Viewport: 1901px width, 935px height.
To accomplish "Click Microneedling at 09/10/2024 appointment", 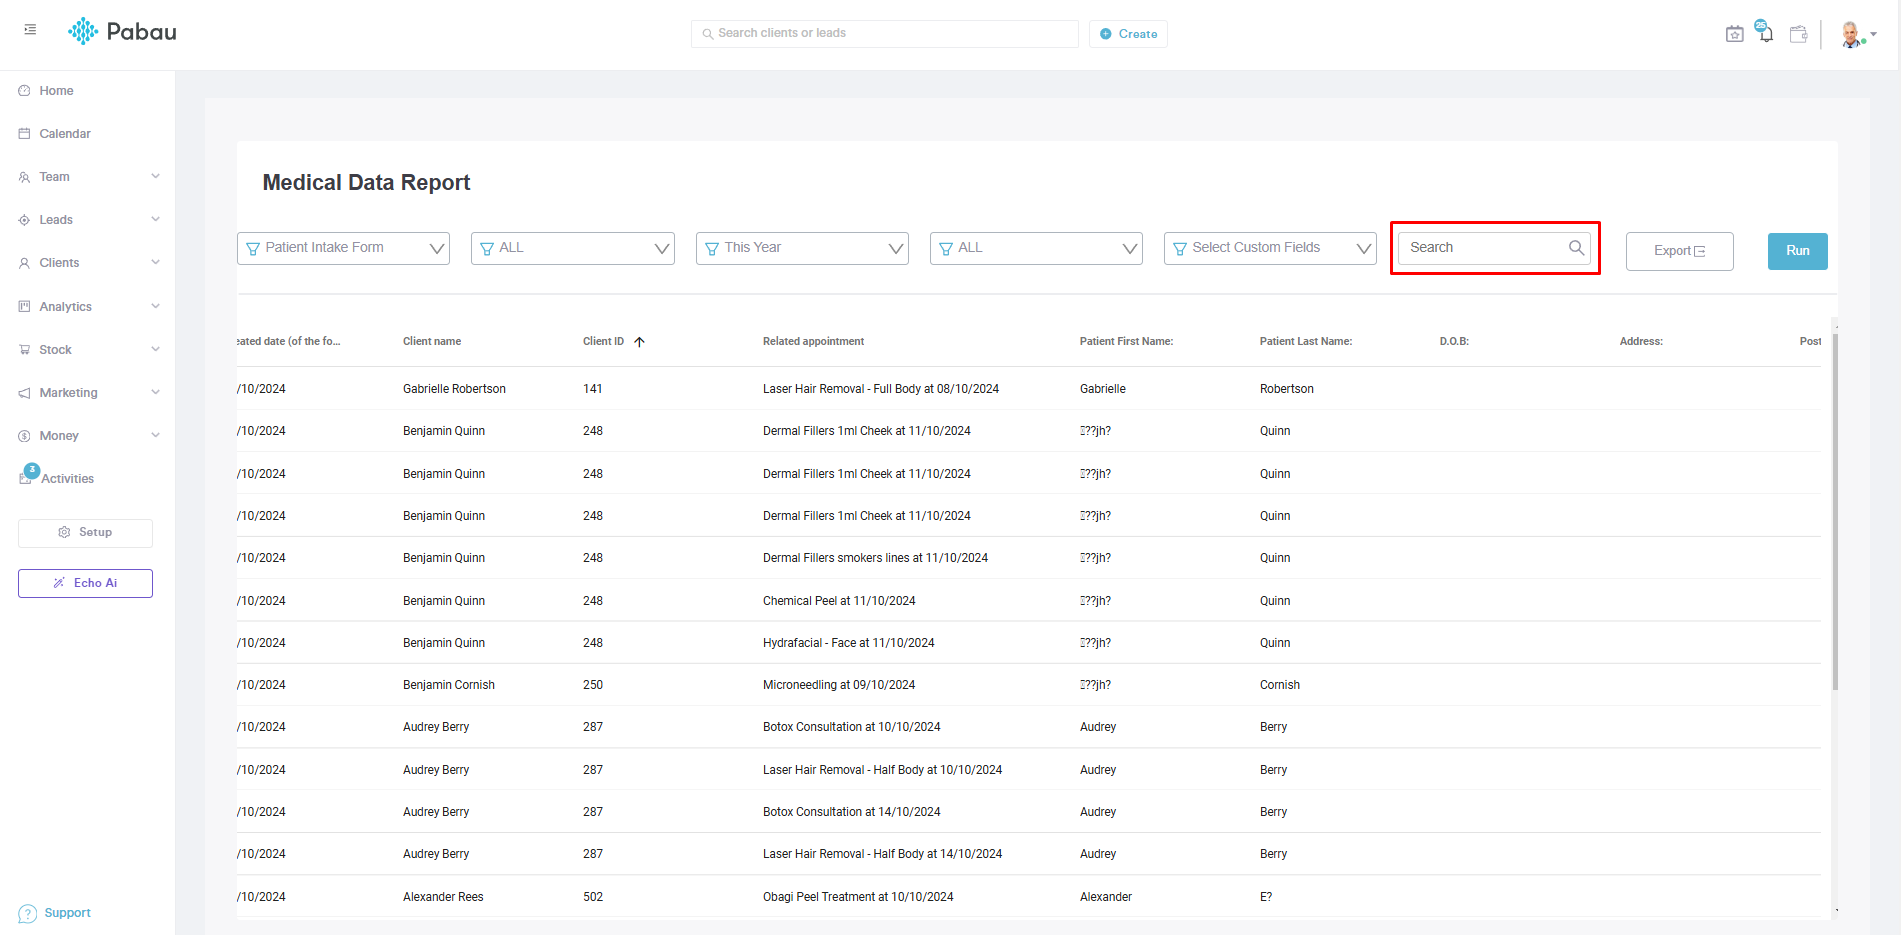I will (839, 685).
